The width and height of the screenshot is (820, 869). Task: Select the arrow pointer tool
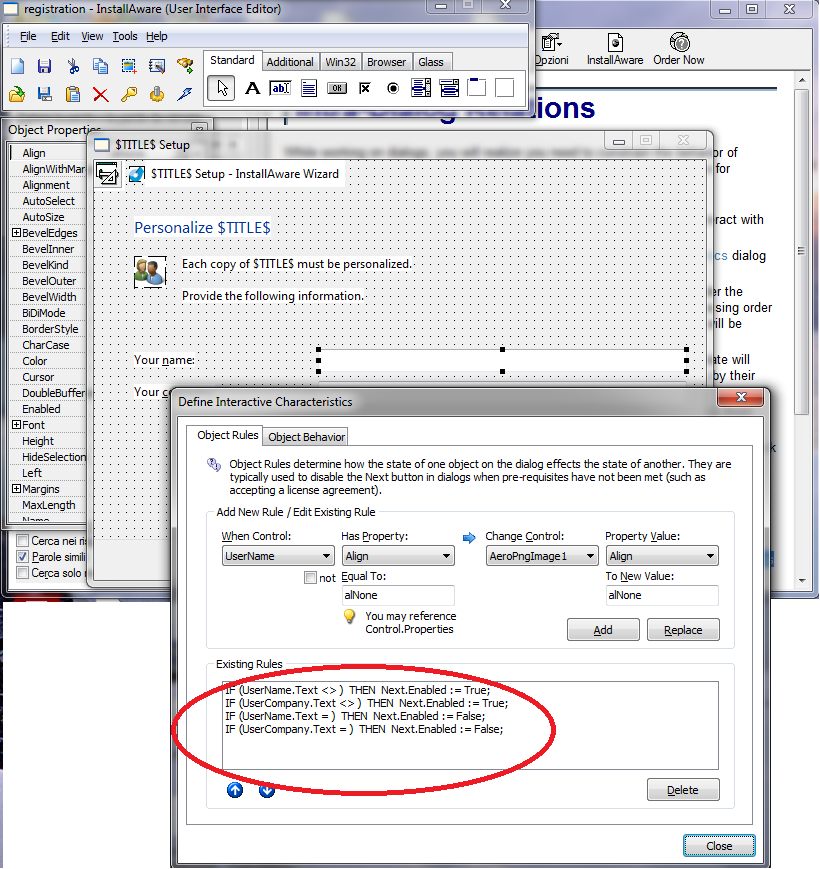click(x=221, y=88)
